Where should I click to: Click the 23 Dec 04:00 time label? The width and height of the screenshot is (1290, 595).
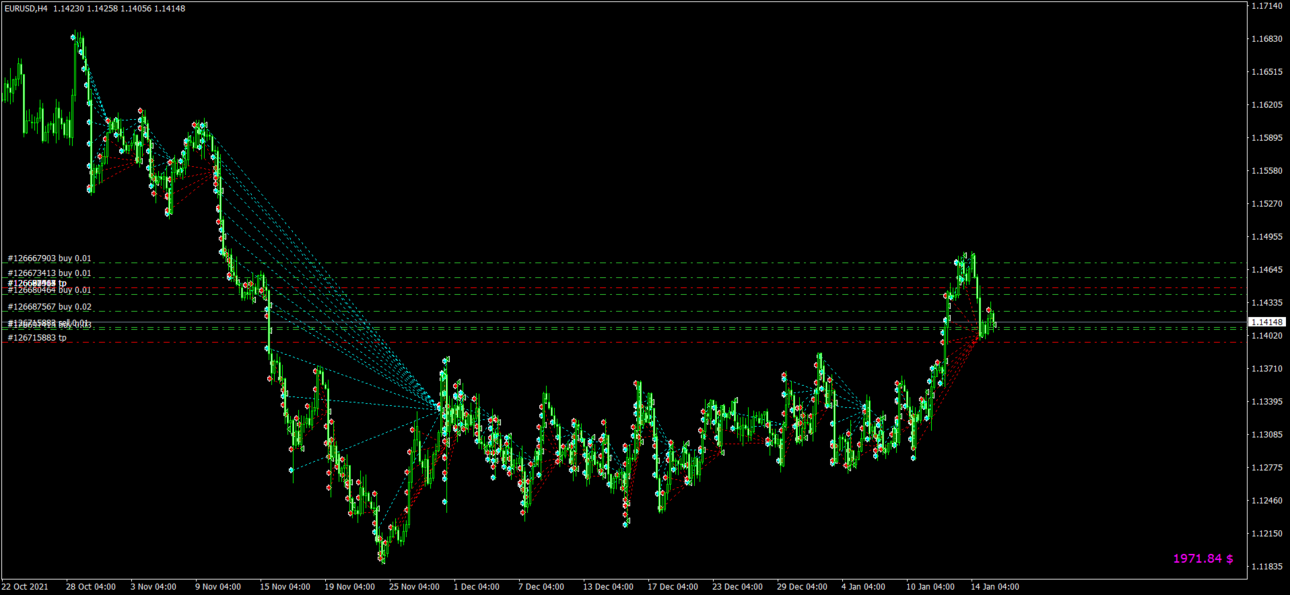pos(737,587)
